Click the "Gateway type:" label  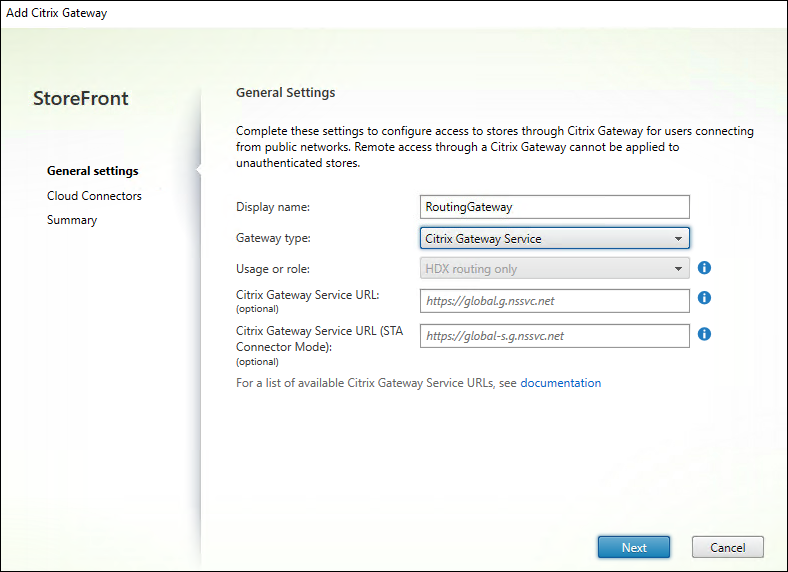tap(273, 238)
